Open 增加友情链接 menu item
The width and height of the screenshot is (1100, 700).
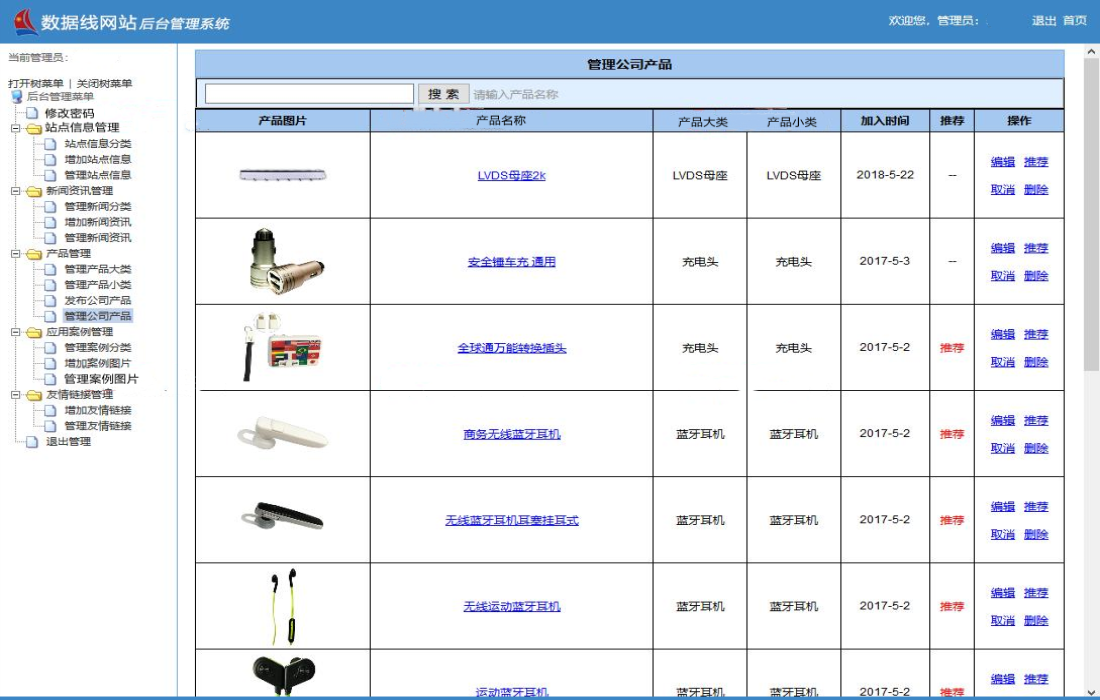pyautogui.click(x=98, y=410)
